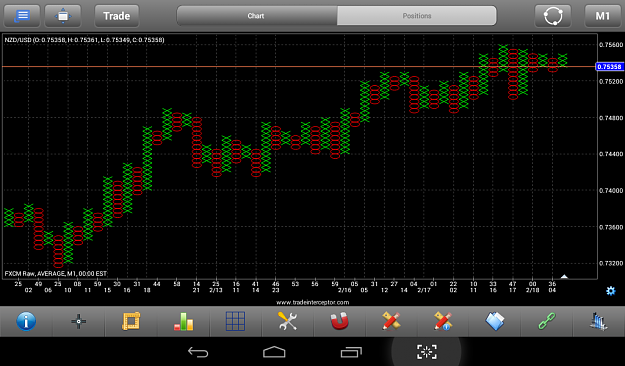Open the Android recent apps button
The image size is (625, 366).
(x=351, y=352)
